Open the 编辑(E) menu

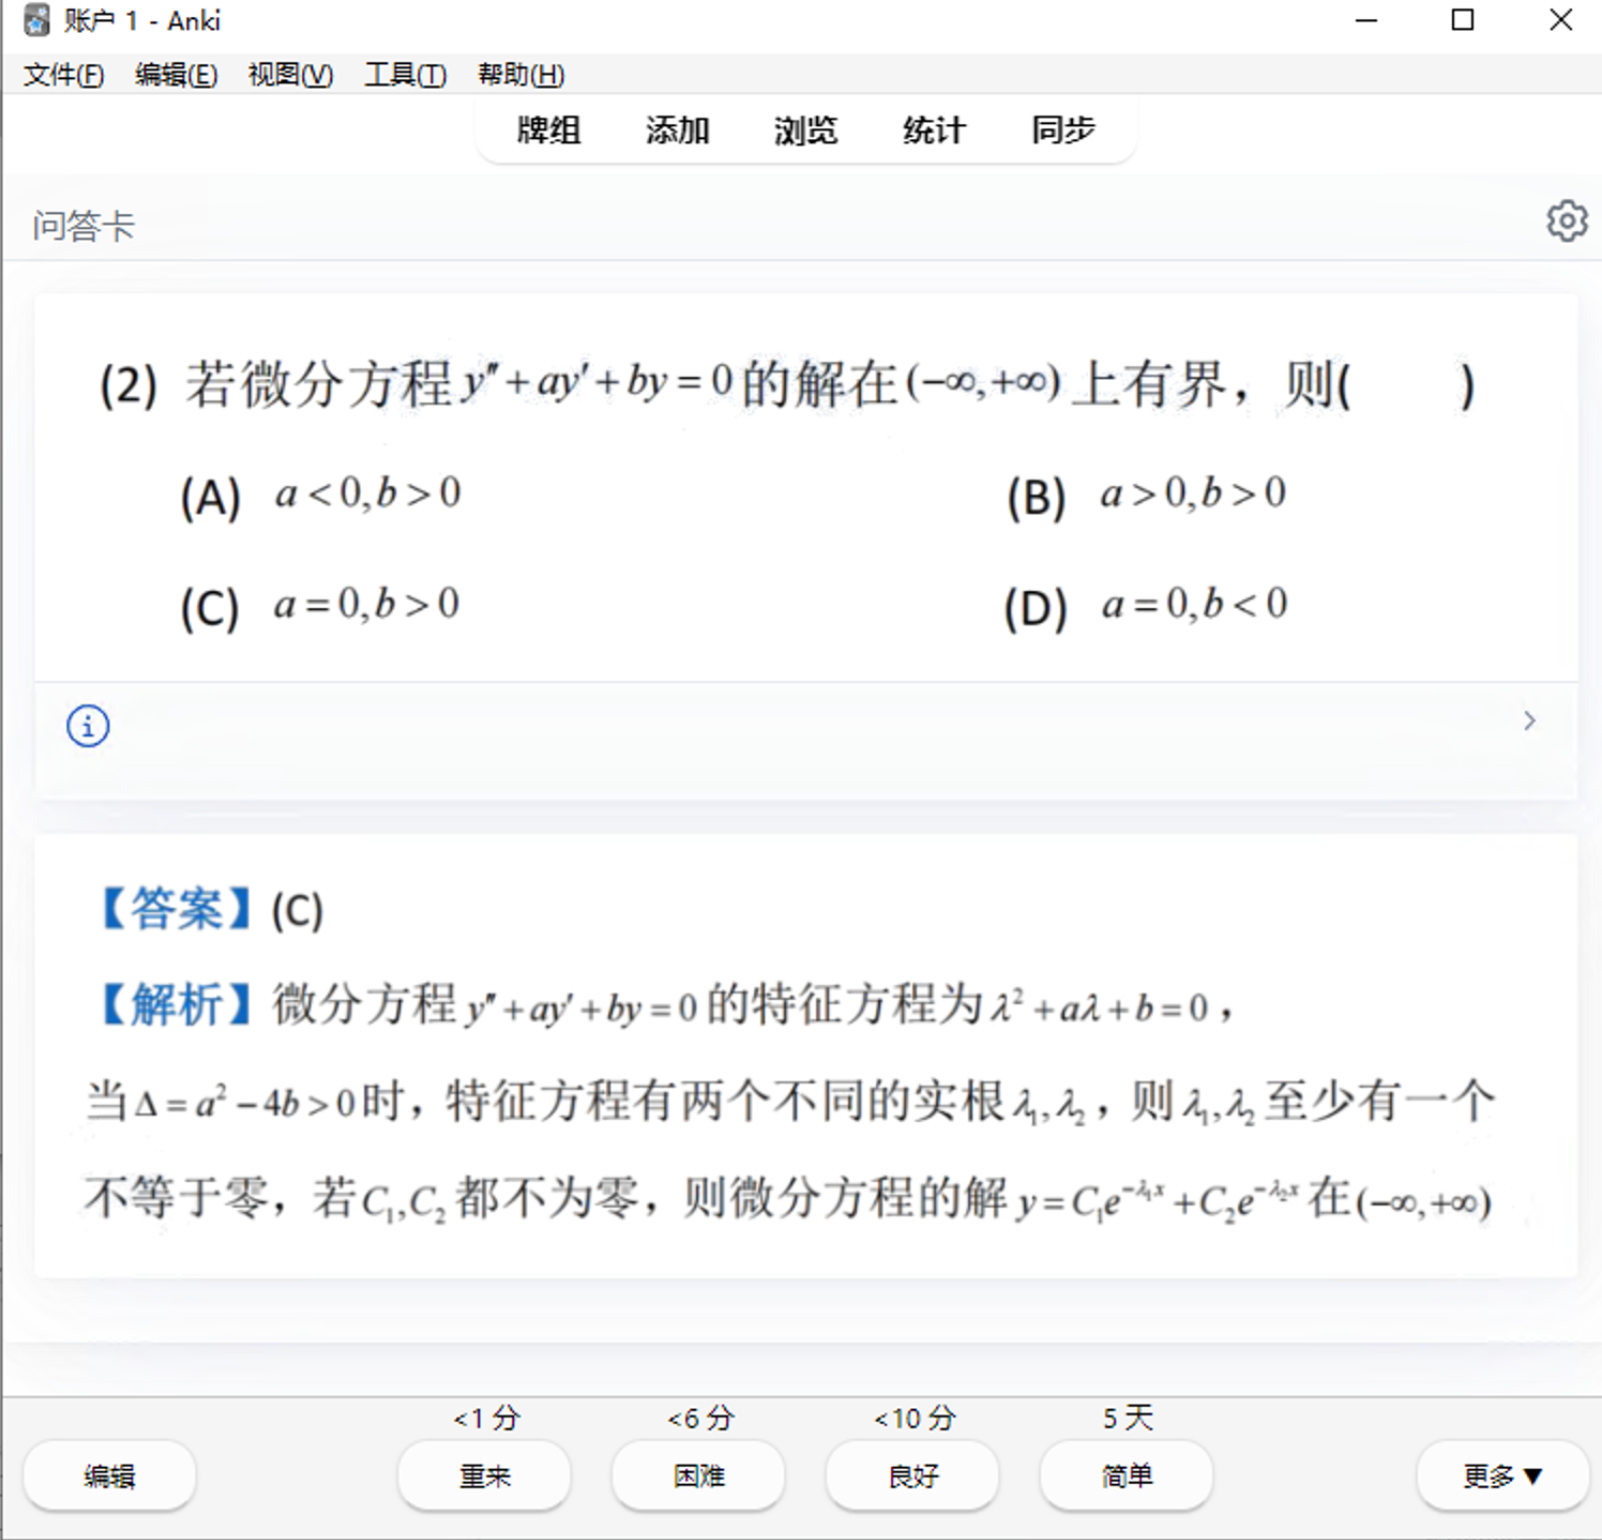pos(176,75)
